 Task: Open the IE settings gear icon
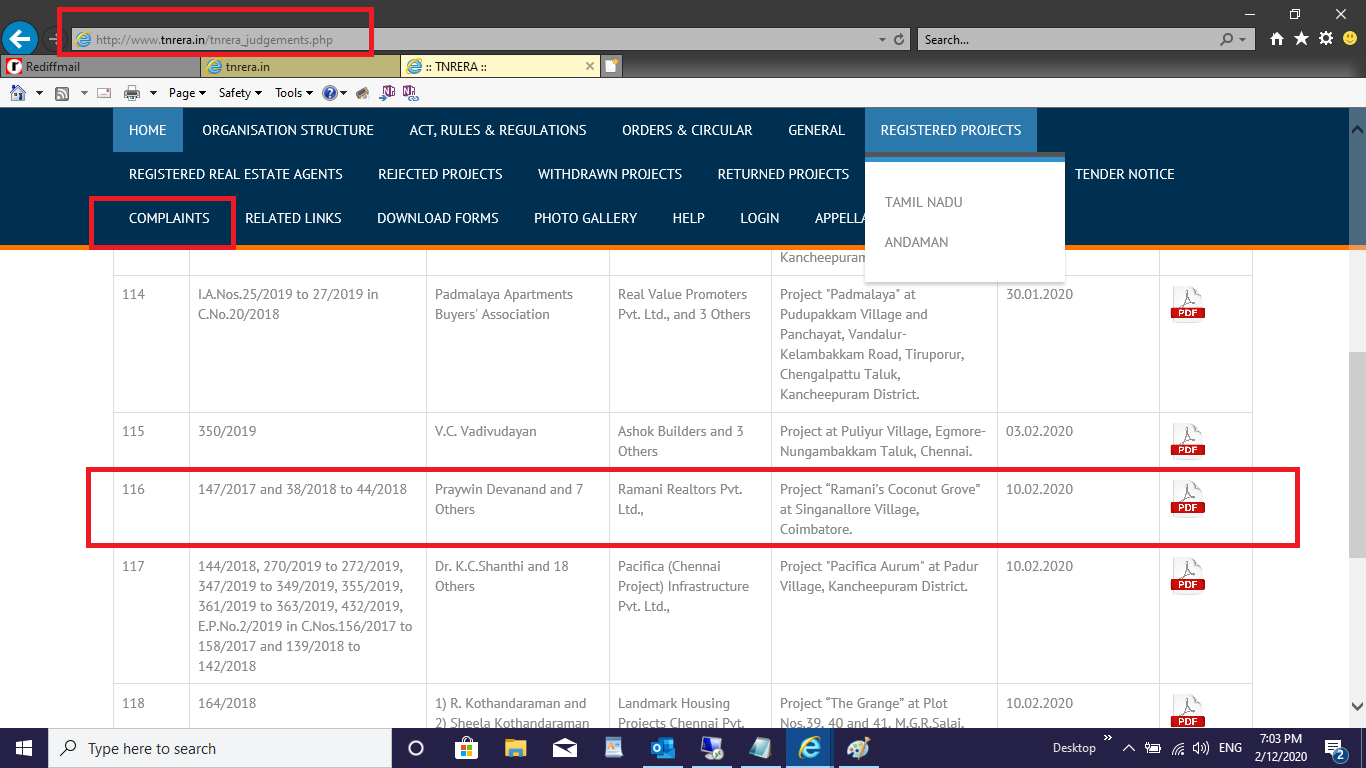click(1325, 39)
